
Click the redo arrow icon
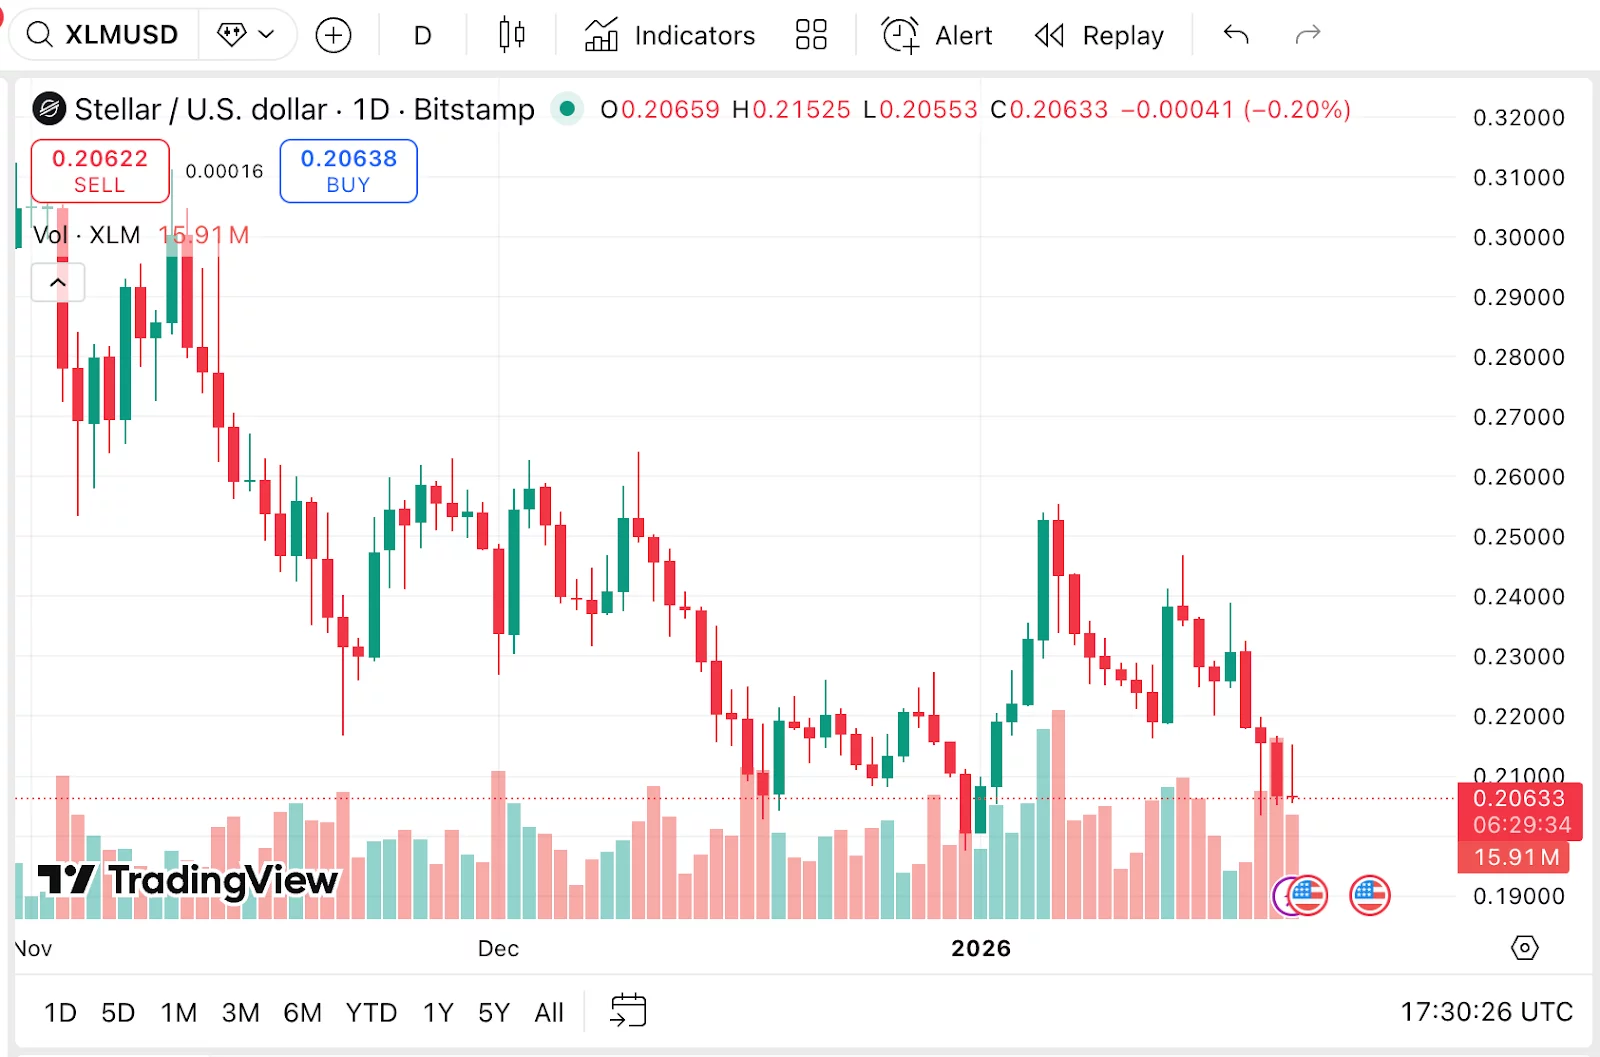[1308, 34]
